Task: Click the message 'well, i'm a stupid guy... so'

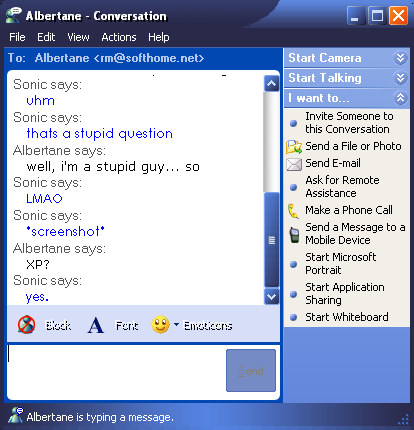Action: pos(113,167)
